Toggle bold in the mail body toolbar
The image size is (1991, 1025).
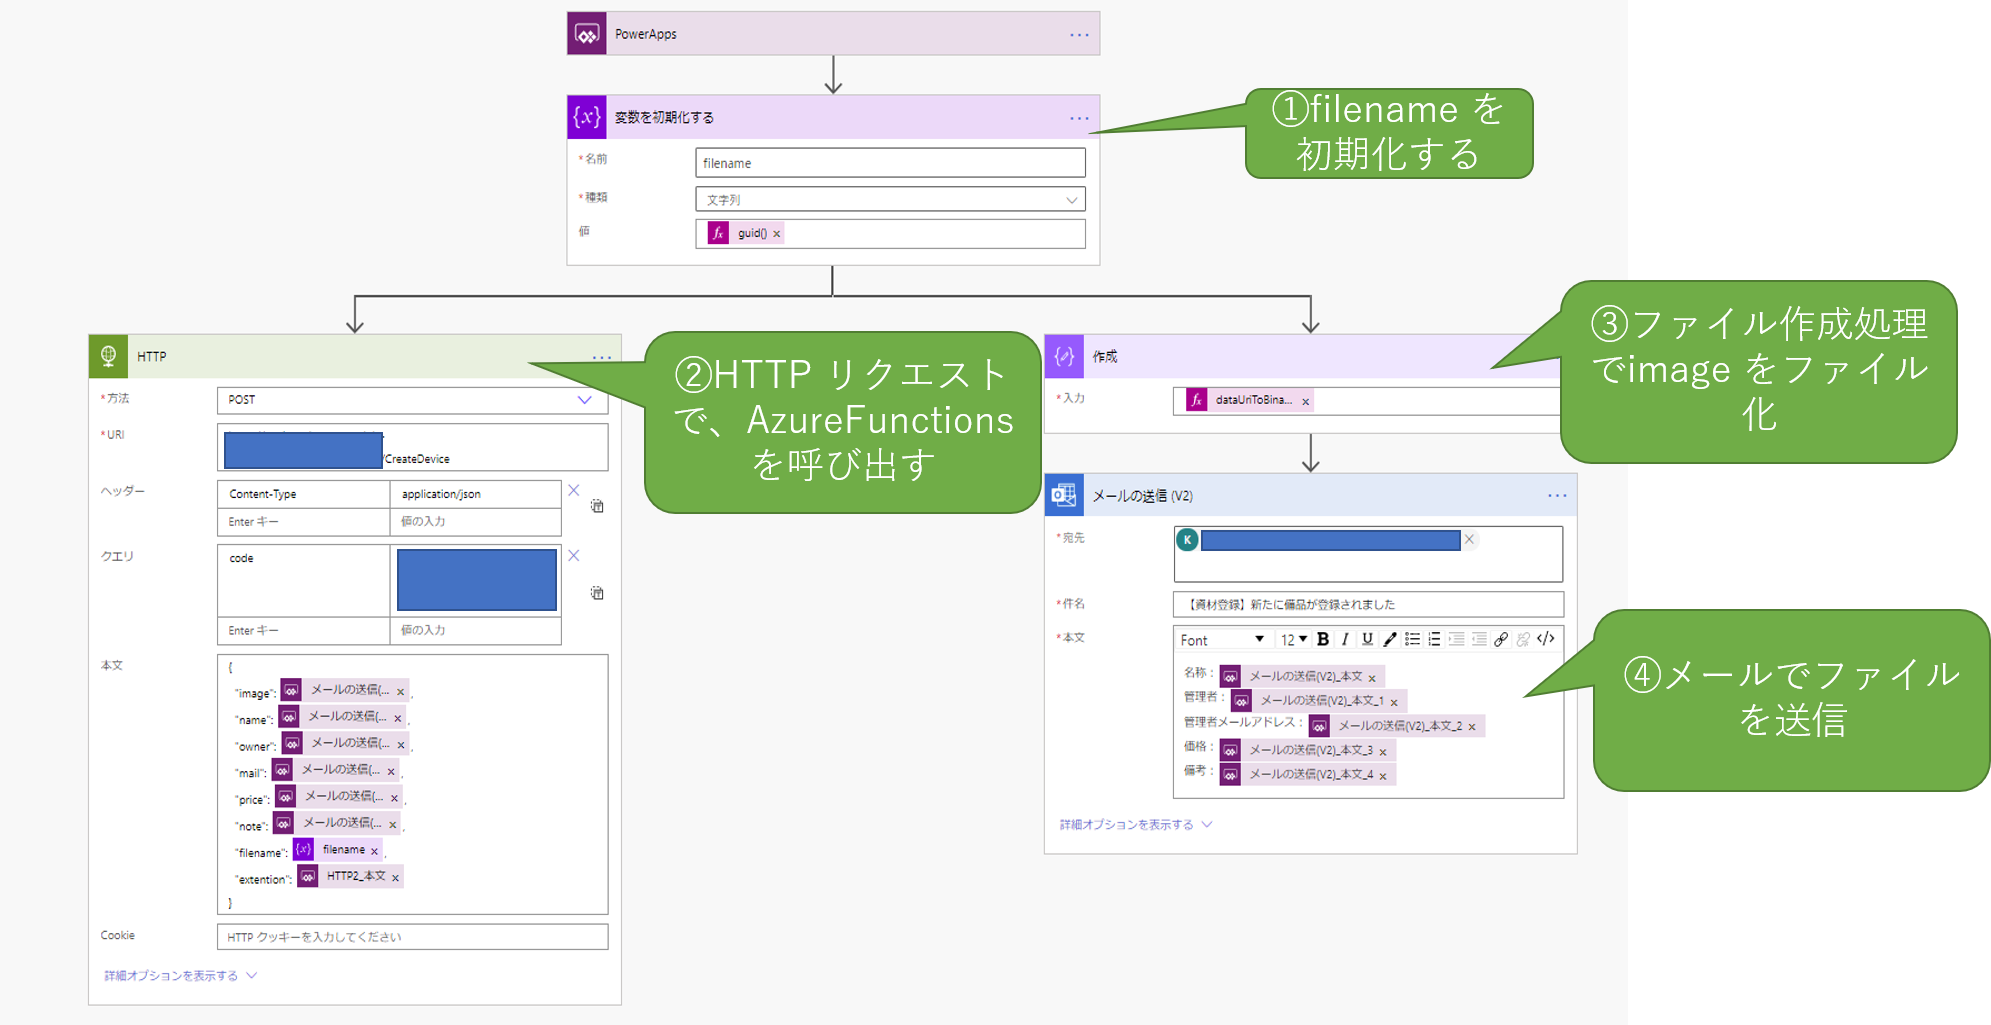(1323, 639)
